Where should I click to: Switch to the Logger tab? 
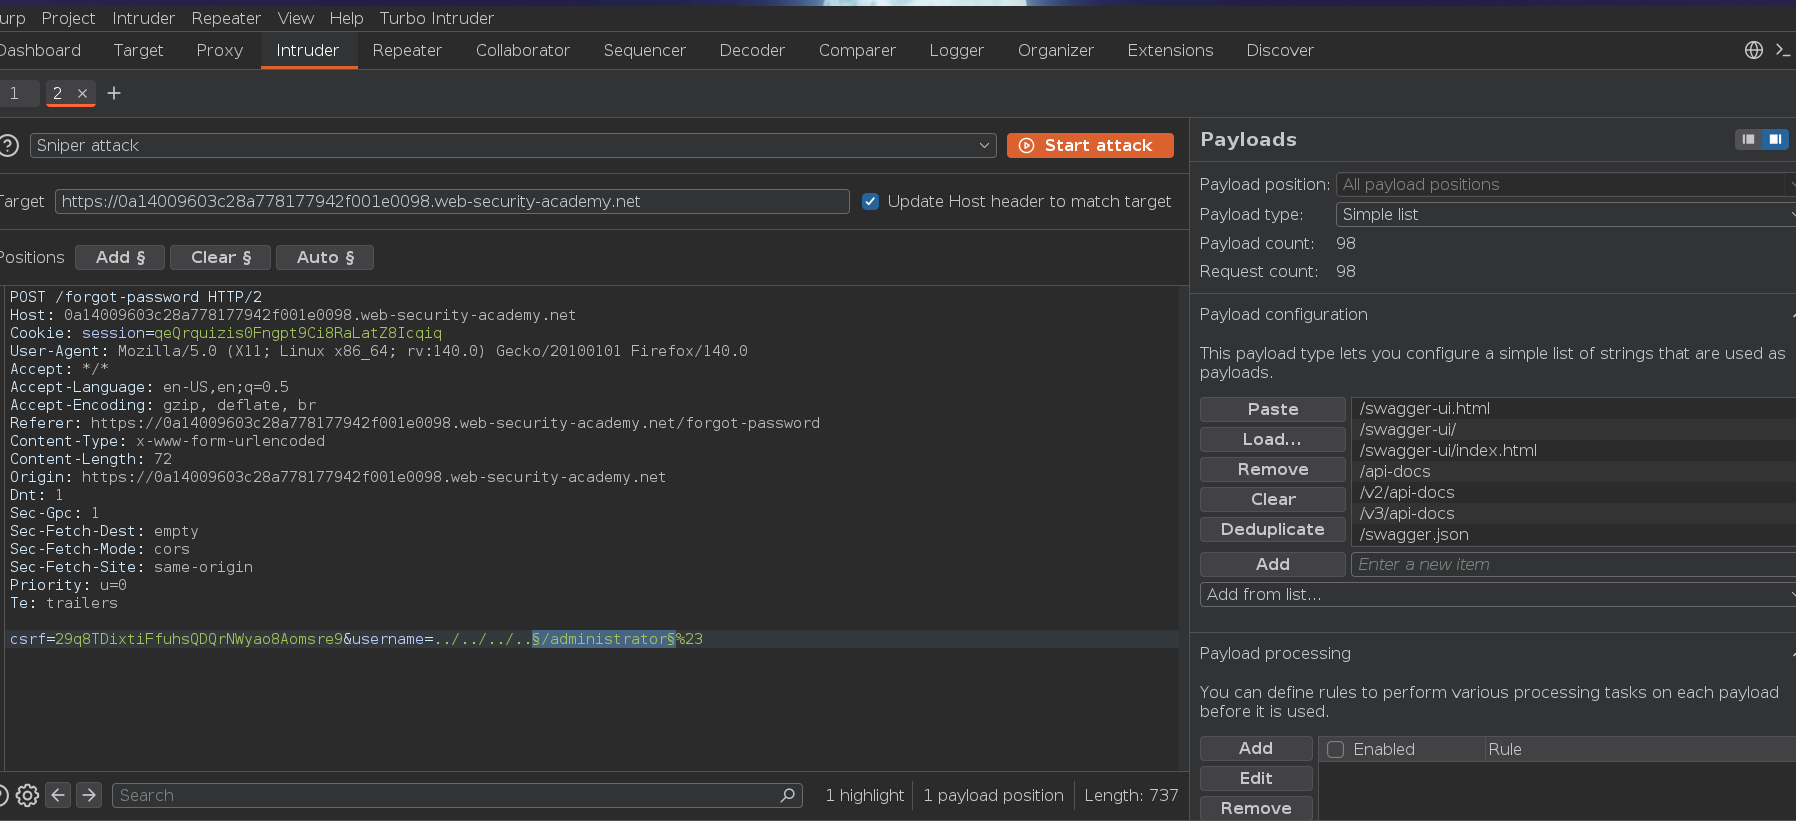956,50
